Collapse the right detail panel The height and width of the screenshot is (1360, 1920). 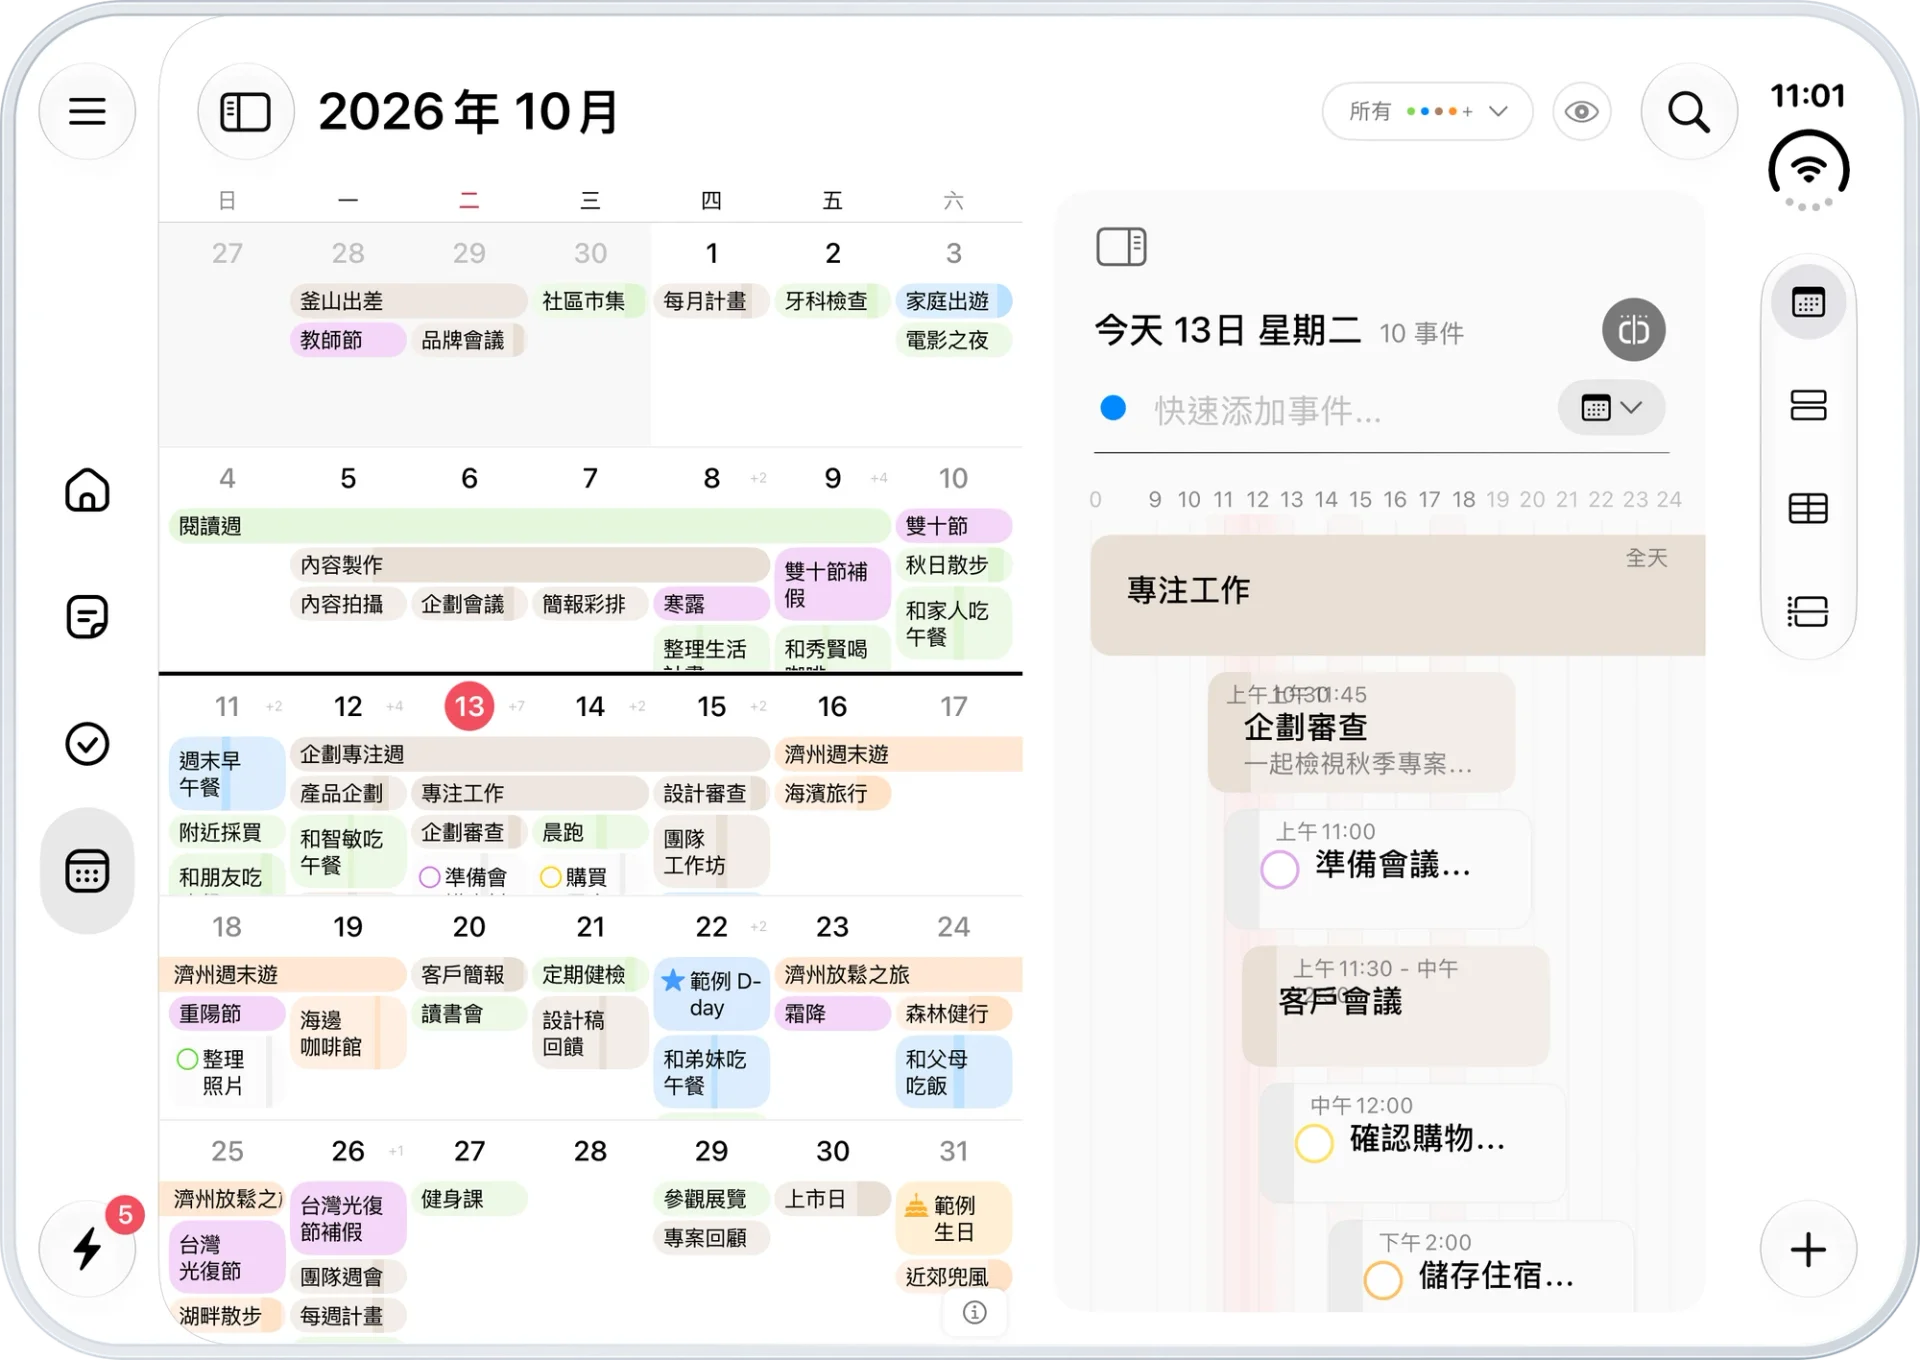coord(1121,246)
